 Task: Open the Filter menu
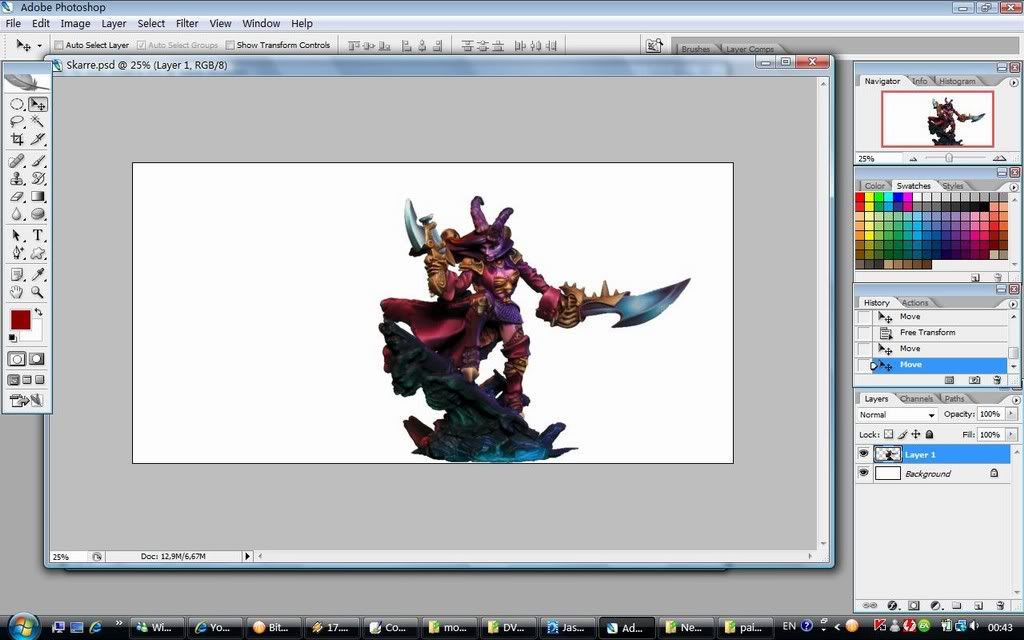click(187, 23)
